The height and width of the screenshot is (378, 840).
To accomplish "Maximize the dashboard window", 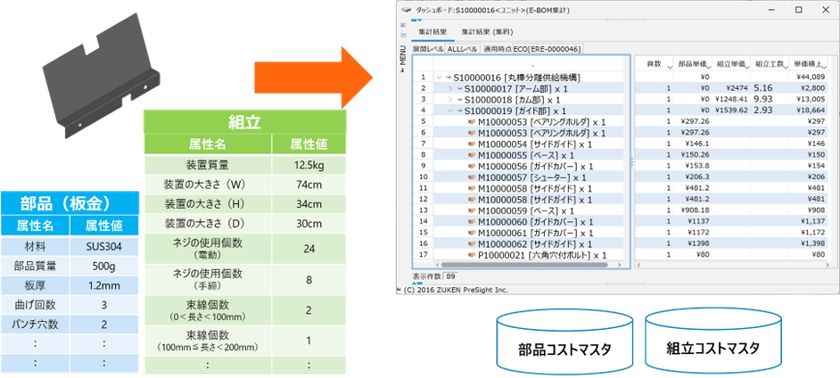I will tap(799, 10).
